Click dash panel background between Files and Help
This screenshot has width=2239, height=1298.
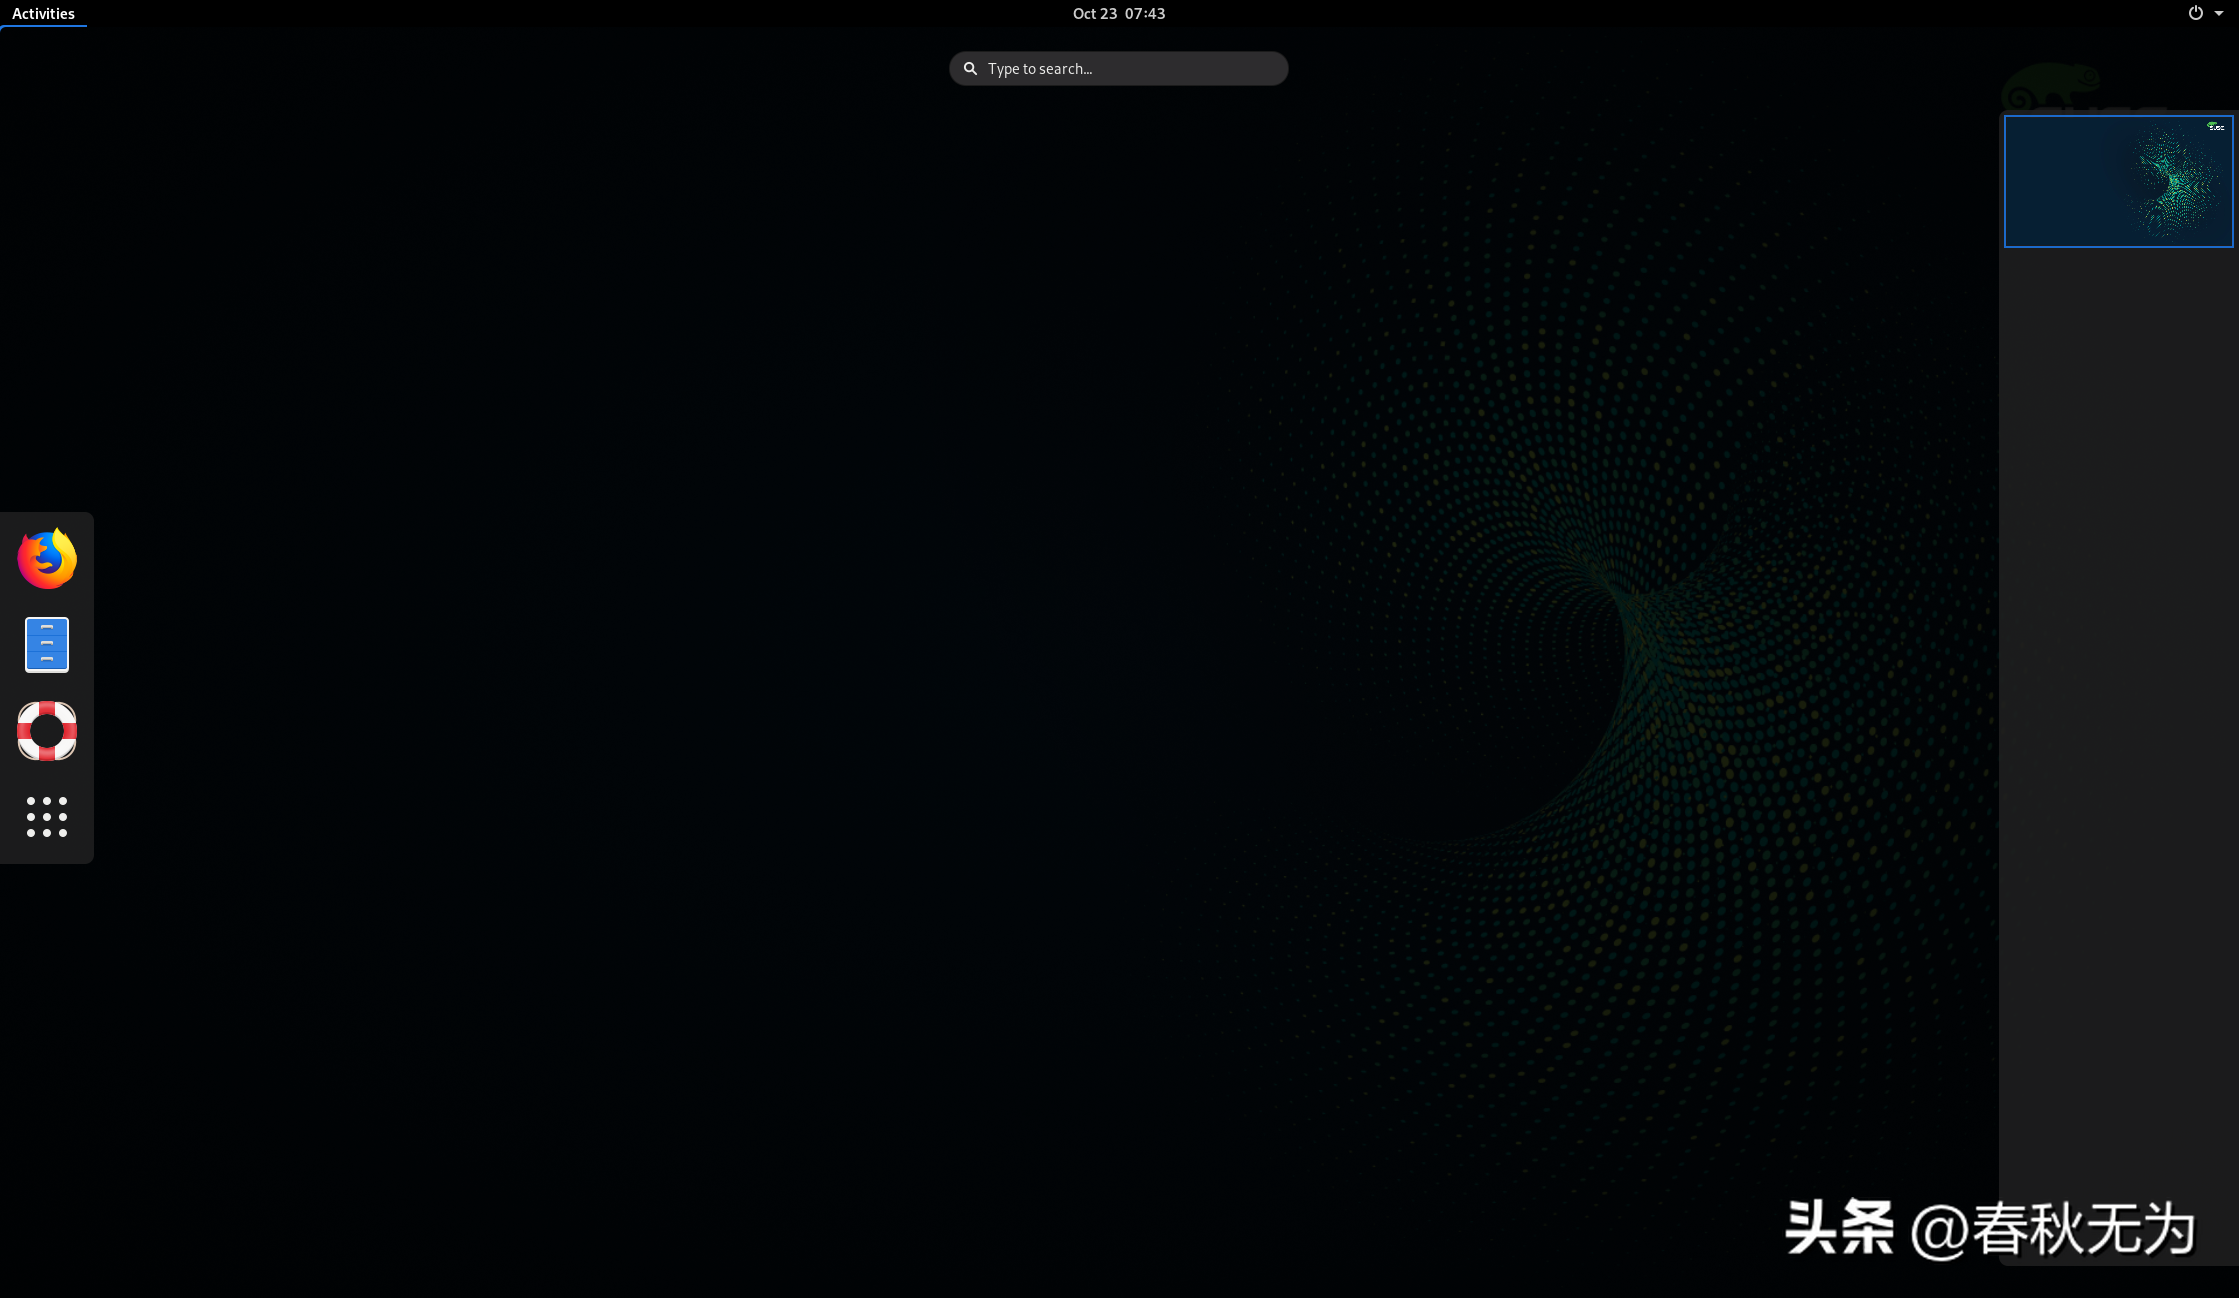[x=47, y=688]
